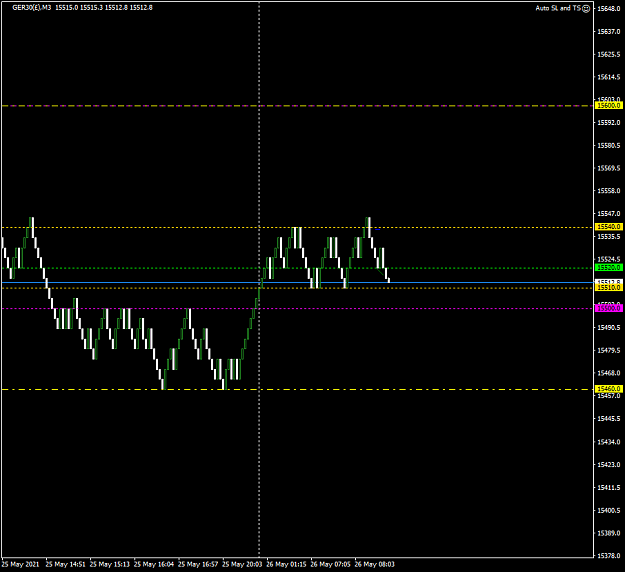
Task: Click the 15378.0 price scale value
Action: [609, 555]
